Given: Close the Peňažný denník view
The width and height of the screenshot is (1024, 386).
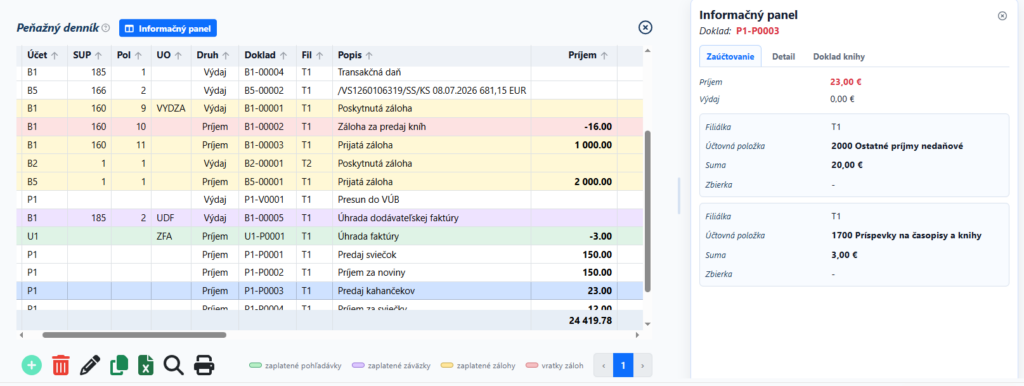Looking at the screenshot, I should tap(645, 27).
